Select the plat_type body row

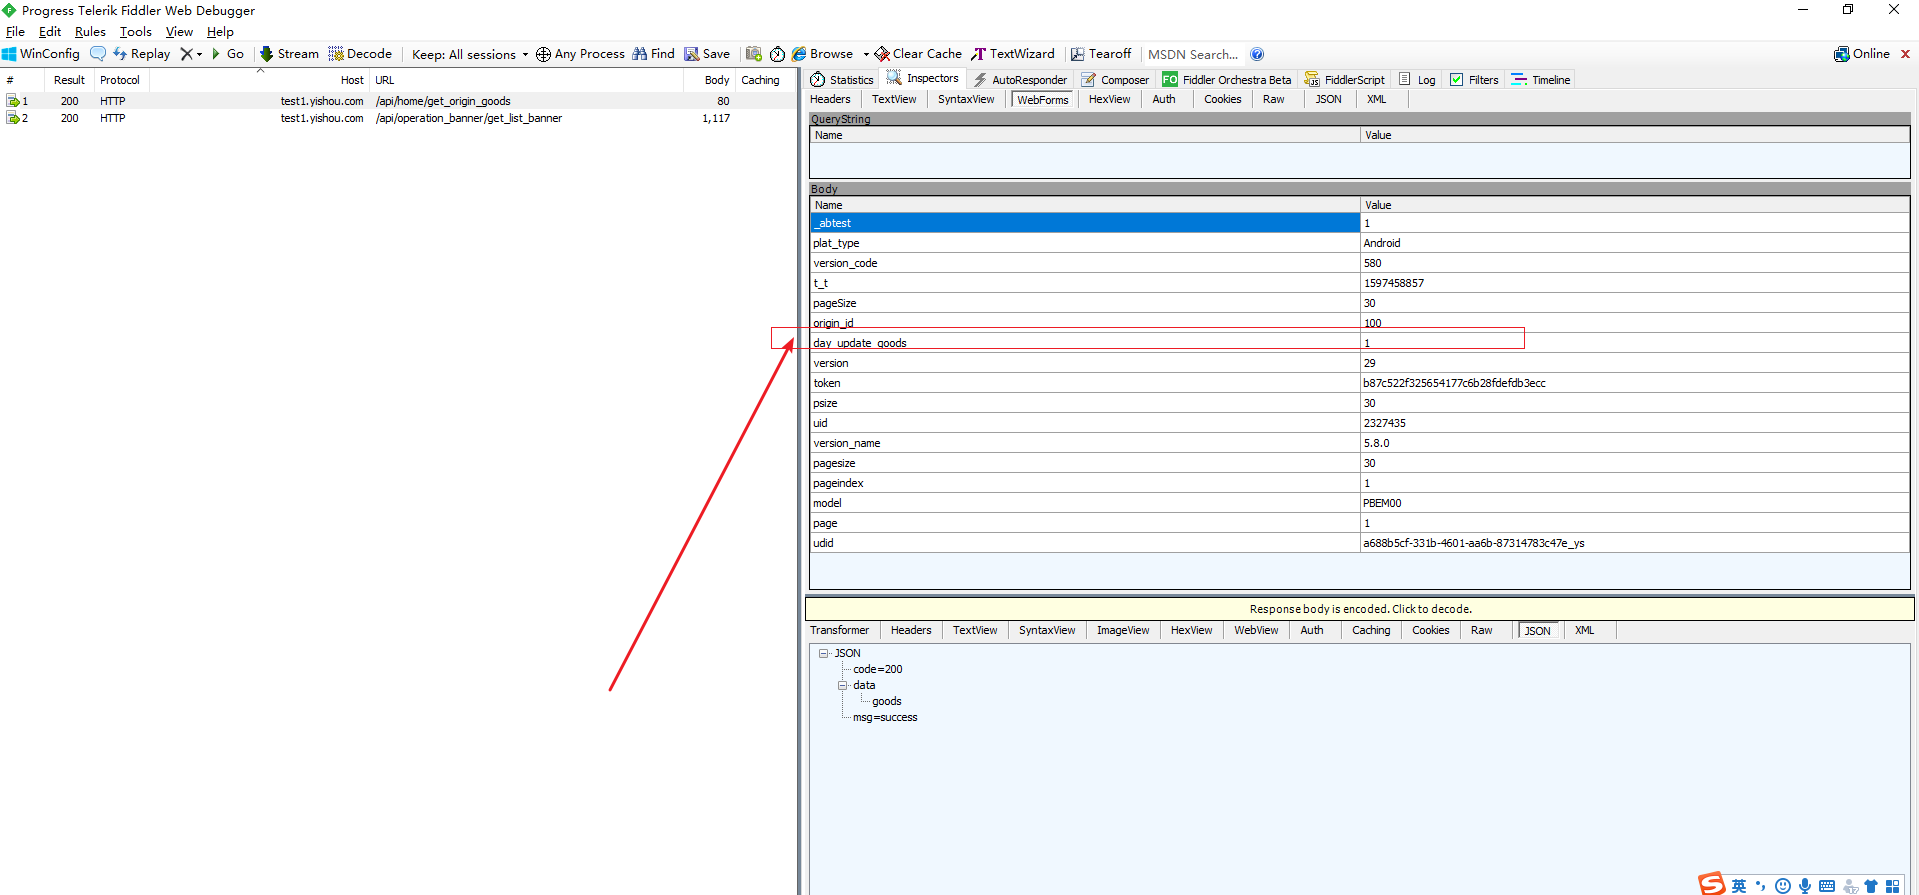pyautogui.click(x=1360, y=243)
